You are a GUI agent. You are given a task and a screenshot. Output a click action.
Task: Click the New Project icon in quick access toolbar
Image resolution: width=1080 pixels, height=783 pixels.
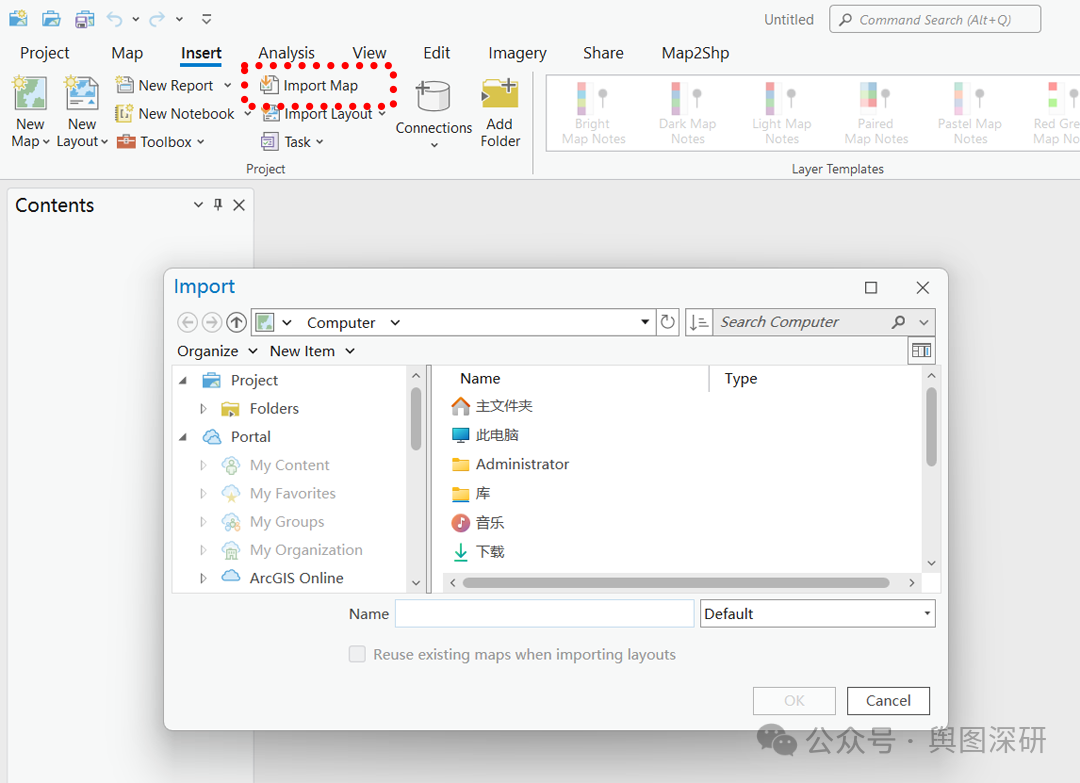point(18,19)
